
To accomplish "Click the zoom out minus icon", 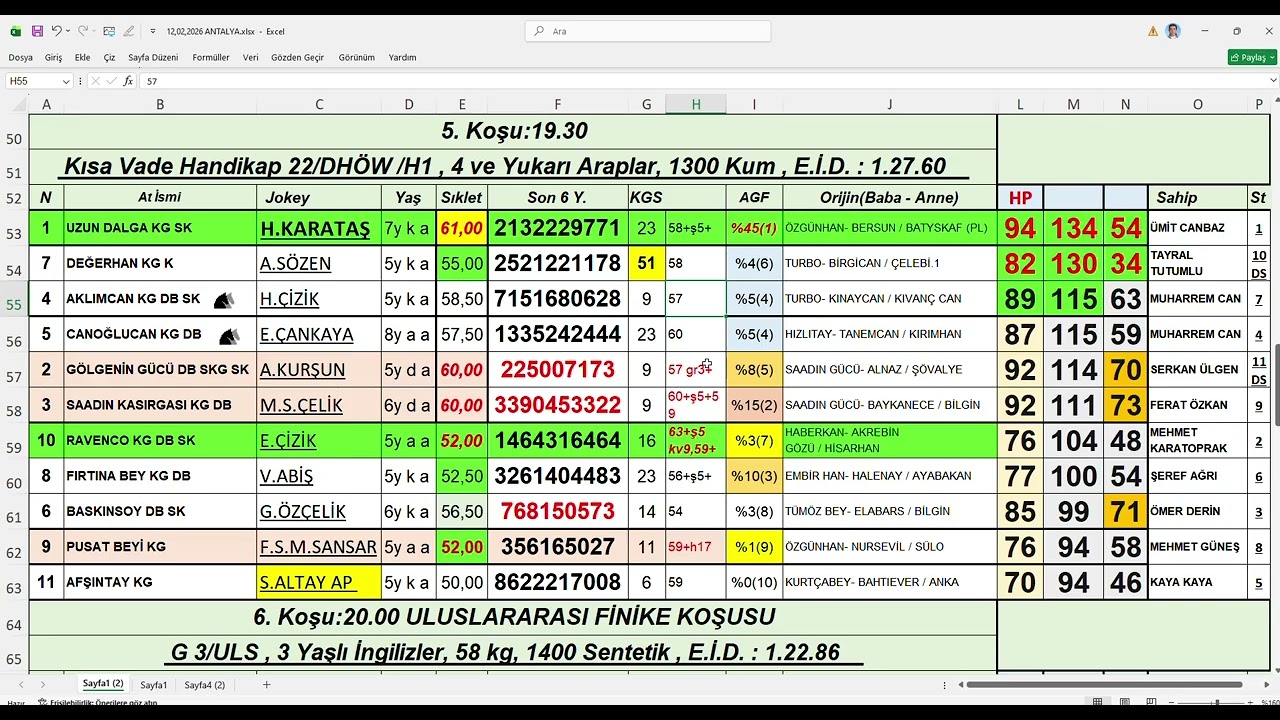I will click(1171, 702).
